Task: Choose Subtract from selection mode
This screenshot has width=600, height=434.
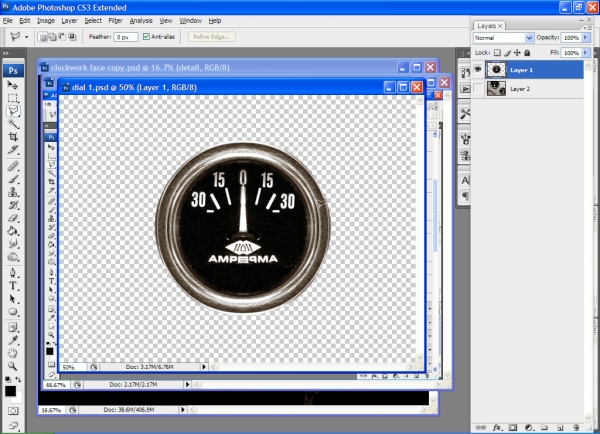Action: 62,37
